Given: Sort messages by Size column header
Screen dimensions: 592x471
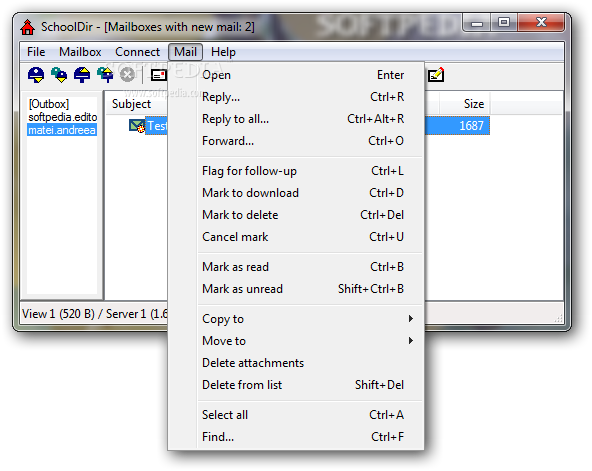Looking at the screenshot, I should pos(465,104).
